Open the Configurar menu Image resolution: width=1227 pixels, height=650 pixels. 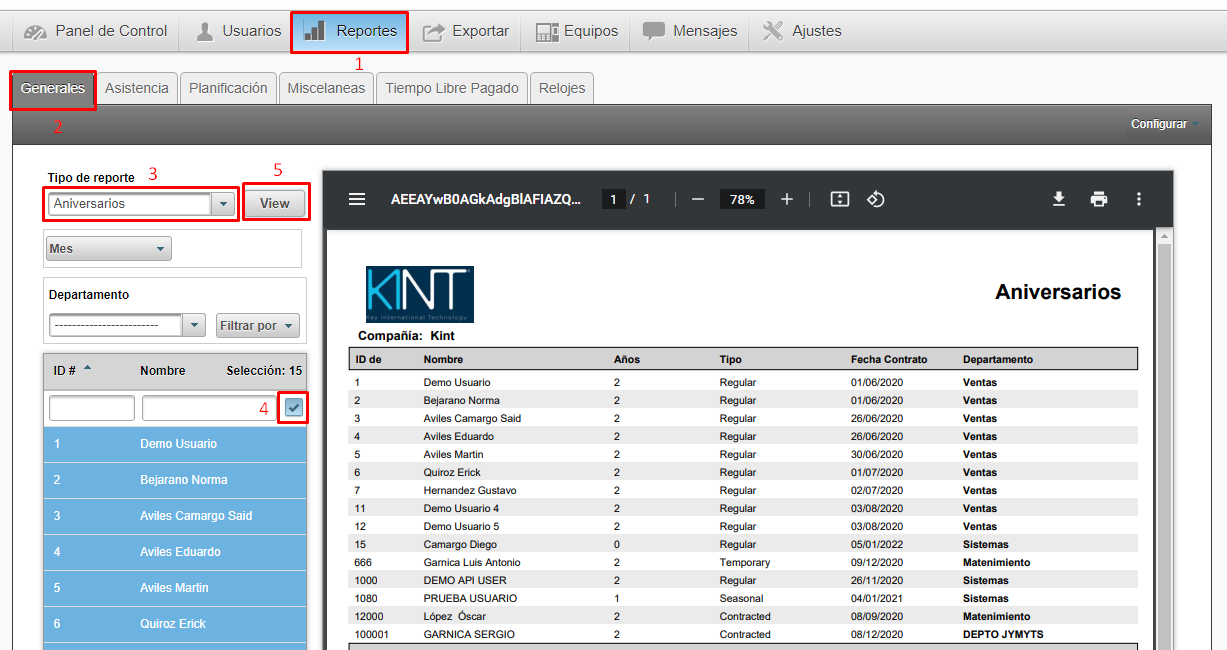pos(1164,124)
